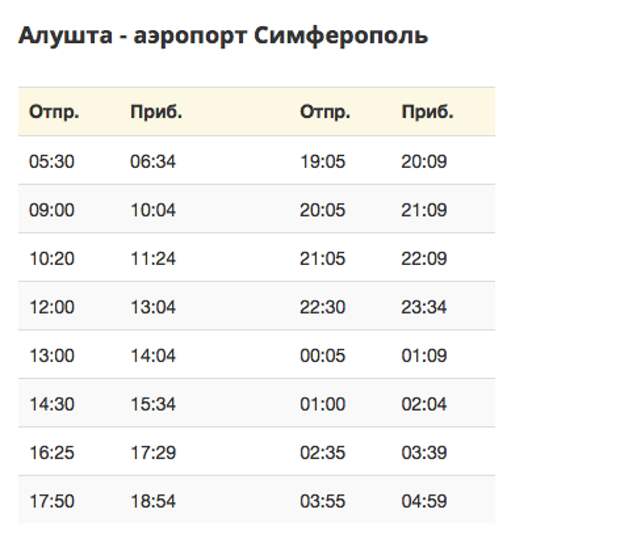Screen dimensions: 620x543
Task: Select the 00:05 departure time
Action: point(322,356)
